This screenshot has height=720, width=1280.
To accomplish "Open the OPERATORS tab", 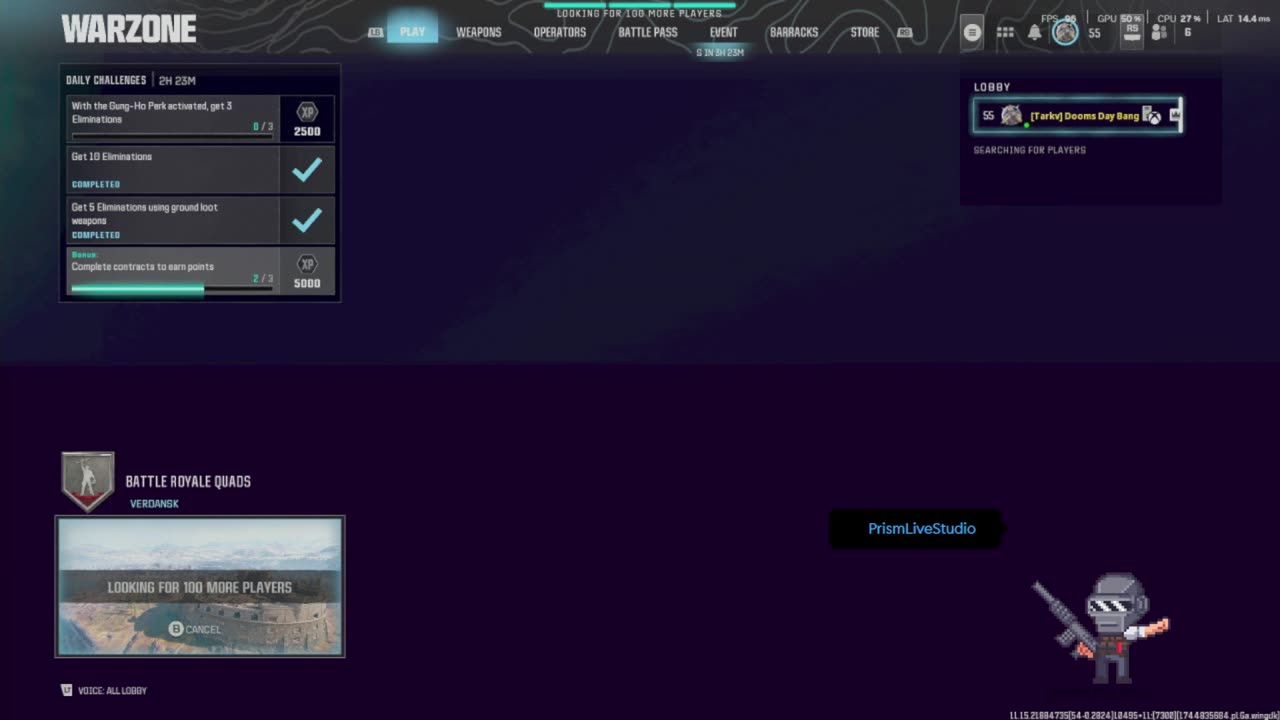I will click(x=560, y=32).
